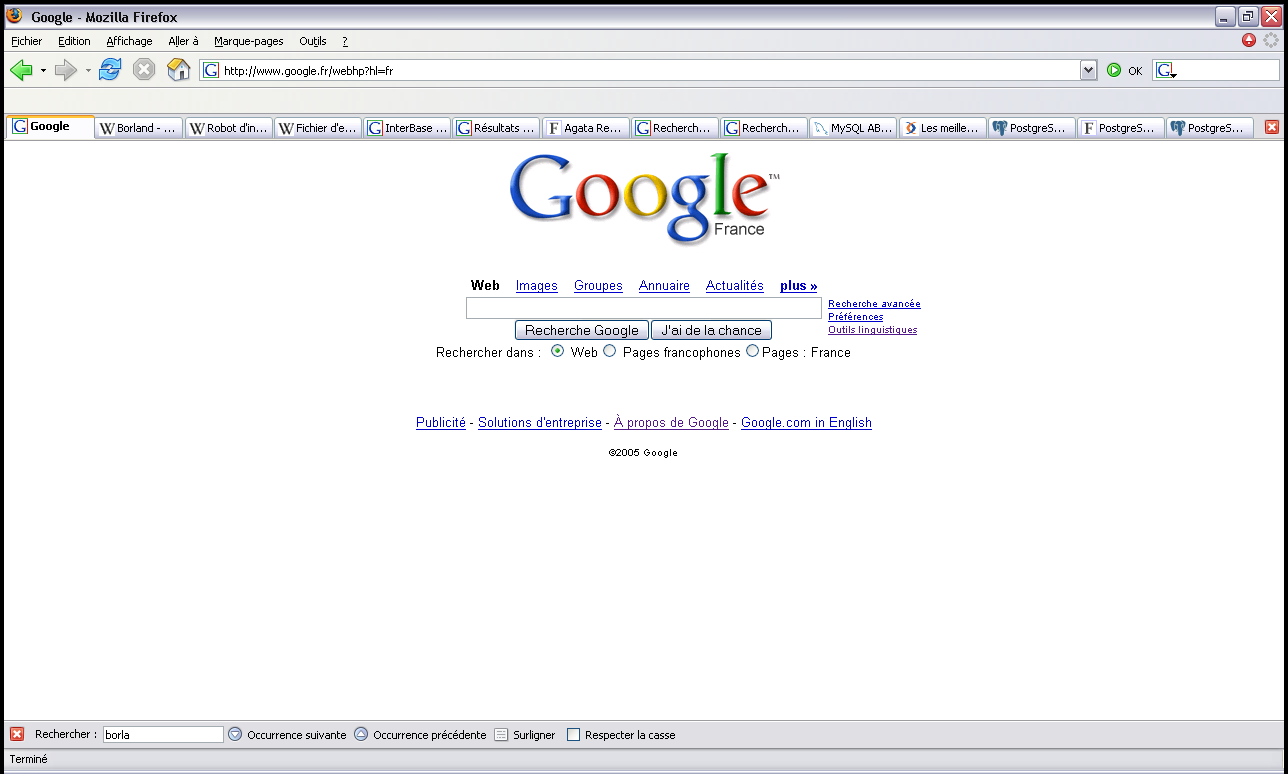
Task: Expand the URL address bar dropdown
Action: pyautogui.click(x=1088, y=70)
